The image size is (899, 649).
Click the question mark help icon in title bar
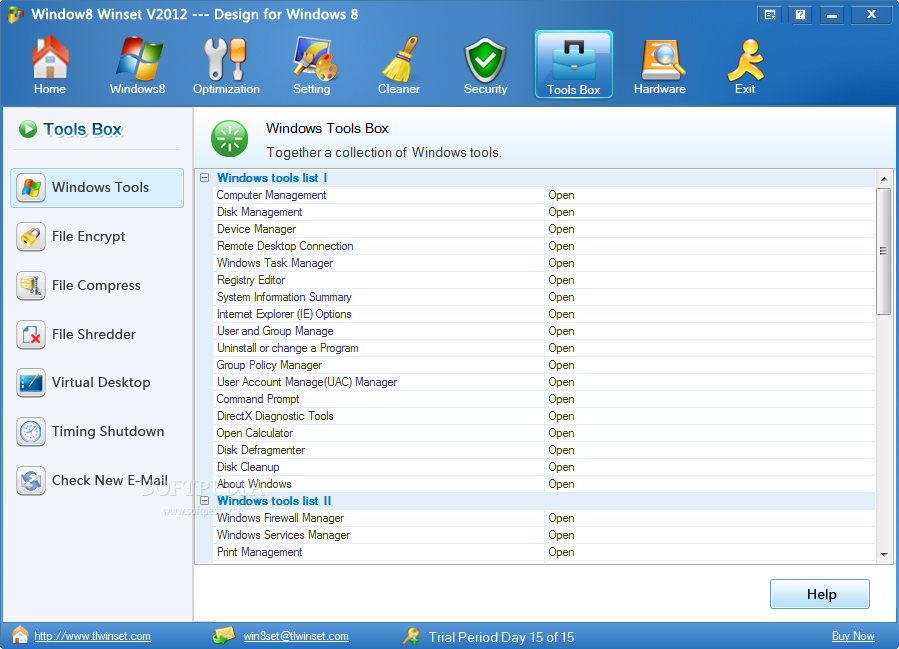[800, 15]
